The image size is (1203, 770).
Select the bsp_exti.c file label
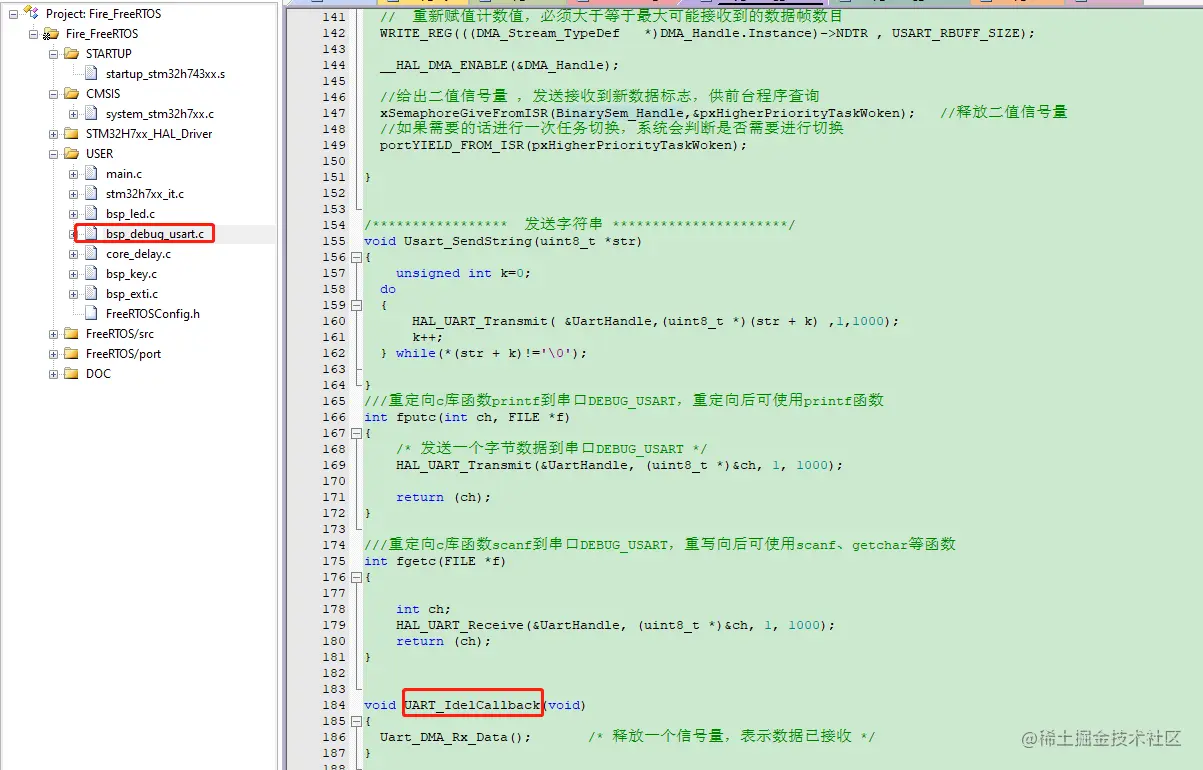(132, 293)
